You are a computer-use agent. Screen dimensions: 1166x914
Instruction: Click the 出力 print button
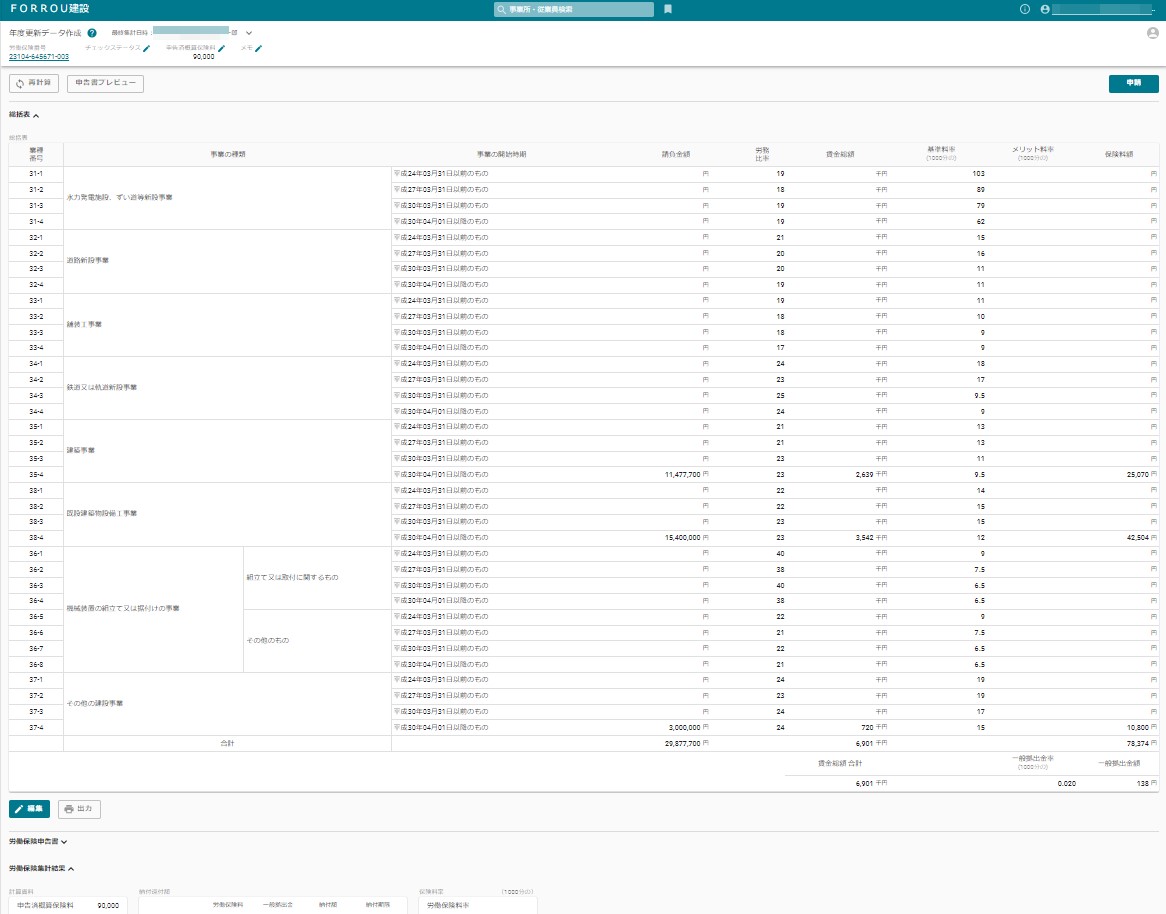pos(78,809)
